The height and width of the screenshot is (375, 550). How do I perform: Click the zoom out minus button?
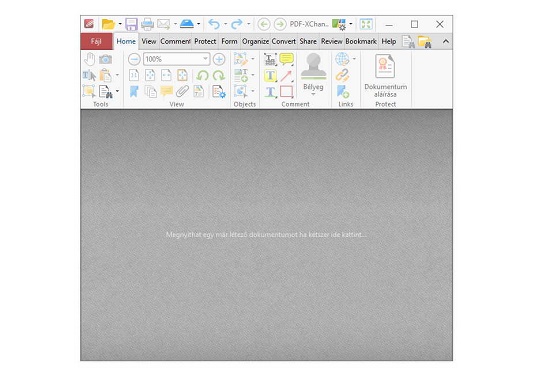point(134,59)
